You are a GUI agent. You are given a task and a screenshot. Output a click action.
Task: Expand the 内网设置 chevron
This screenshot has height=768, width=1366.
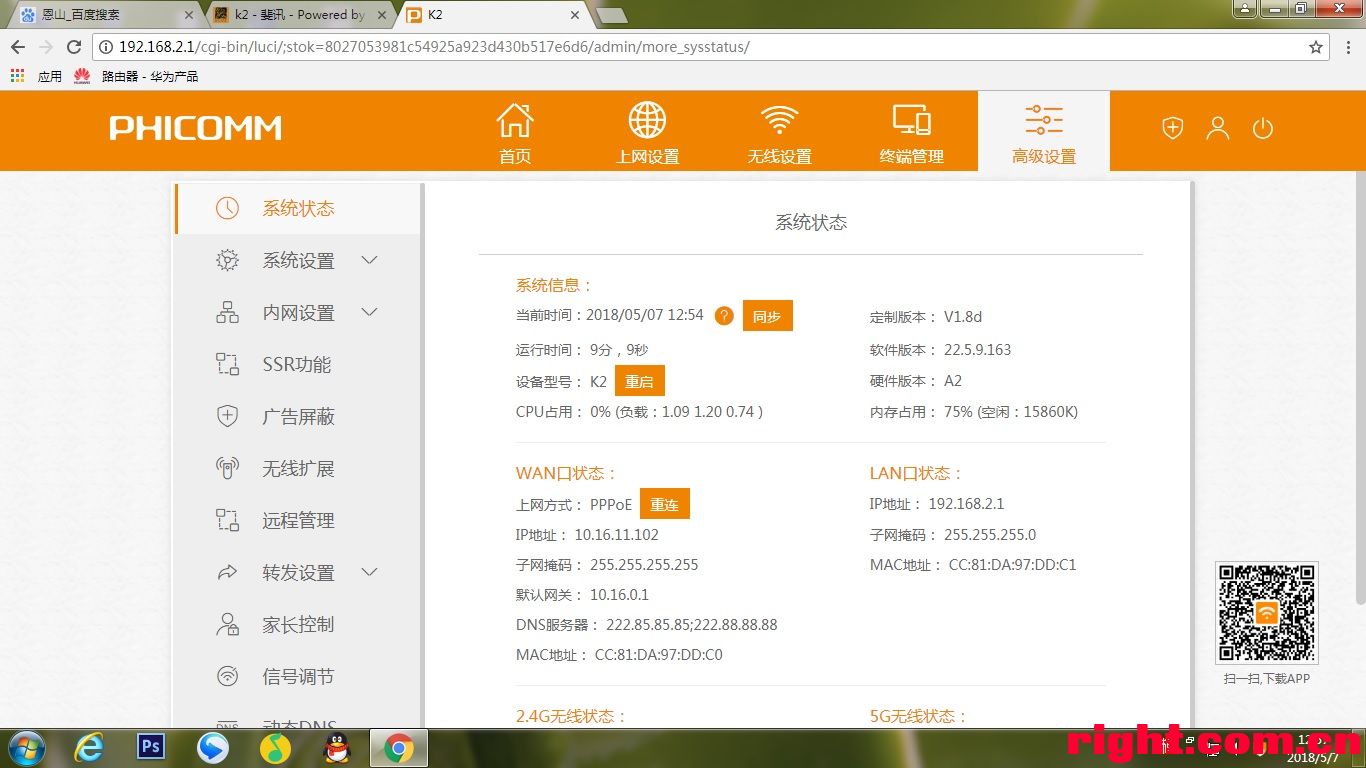pyautogui.click(x=369, y=312)
